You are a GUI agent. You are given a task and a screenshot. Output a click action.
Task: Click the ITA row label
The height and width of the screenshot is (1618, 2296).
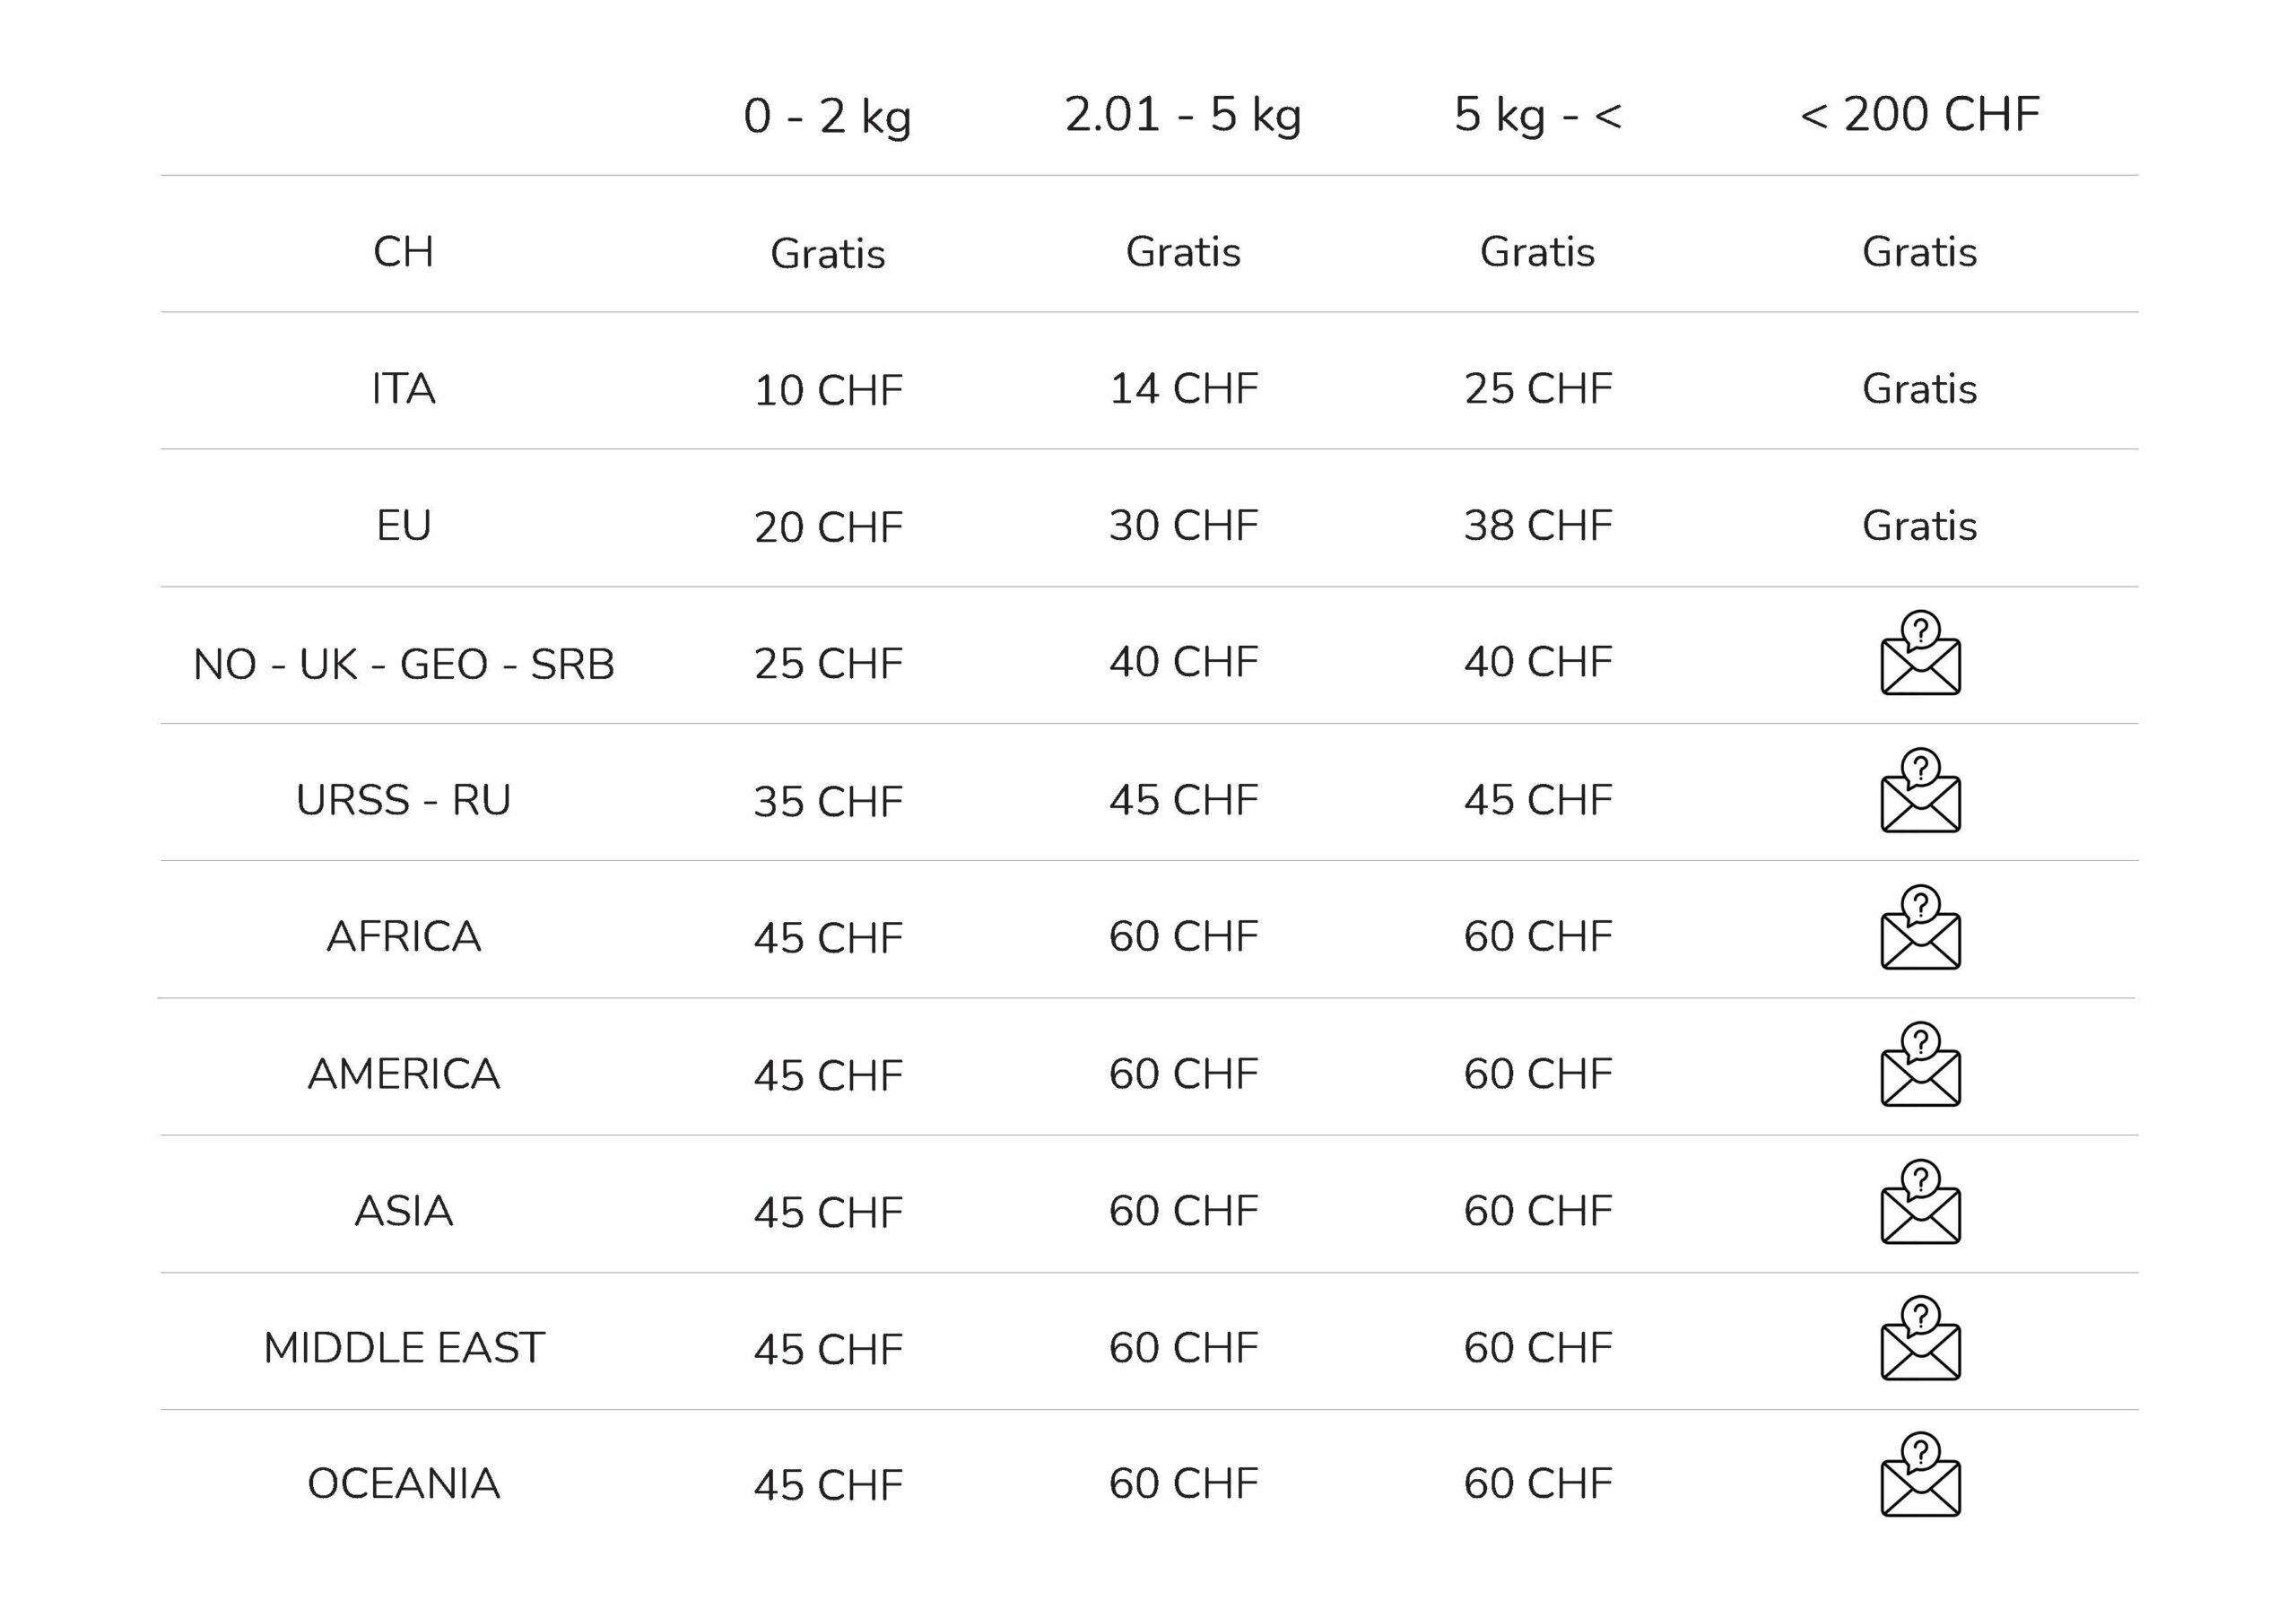[x=404, y=388]
